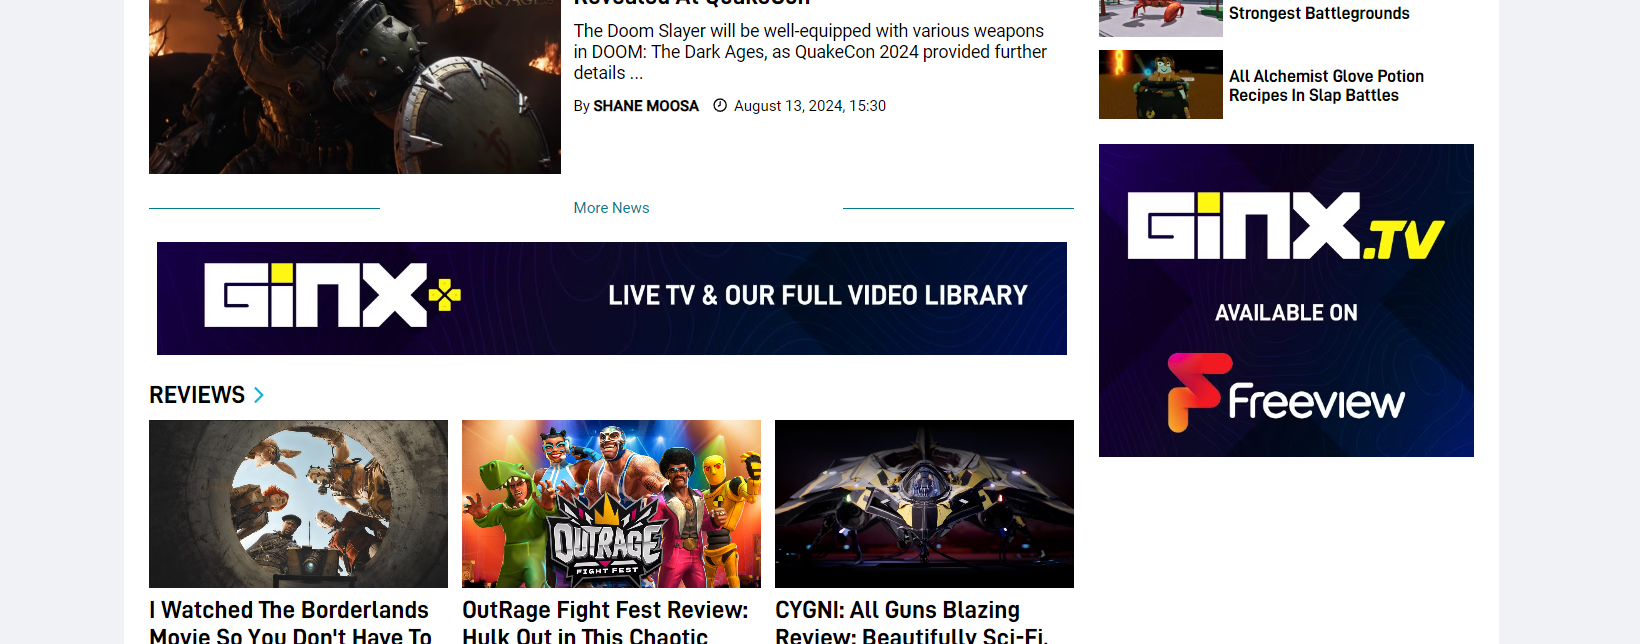Click the GINX+ logo in the banner
The width and height of the screenshot is (1640, 644).
(x=315, y=295)
